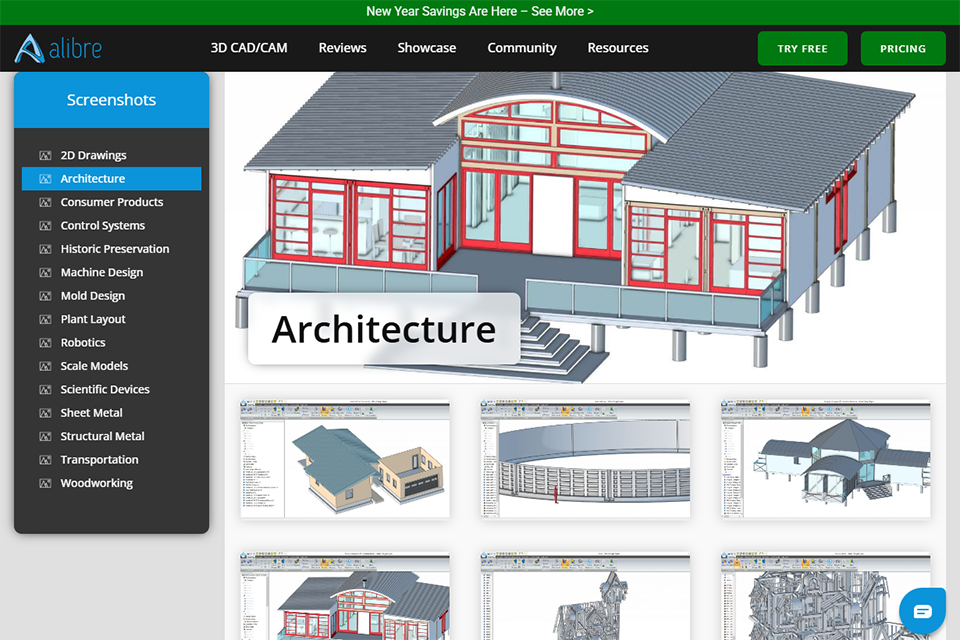
Task: Click the image icon beside Historic Preservation
Action: tap(45, 249)
